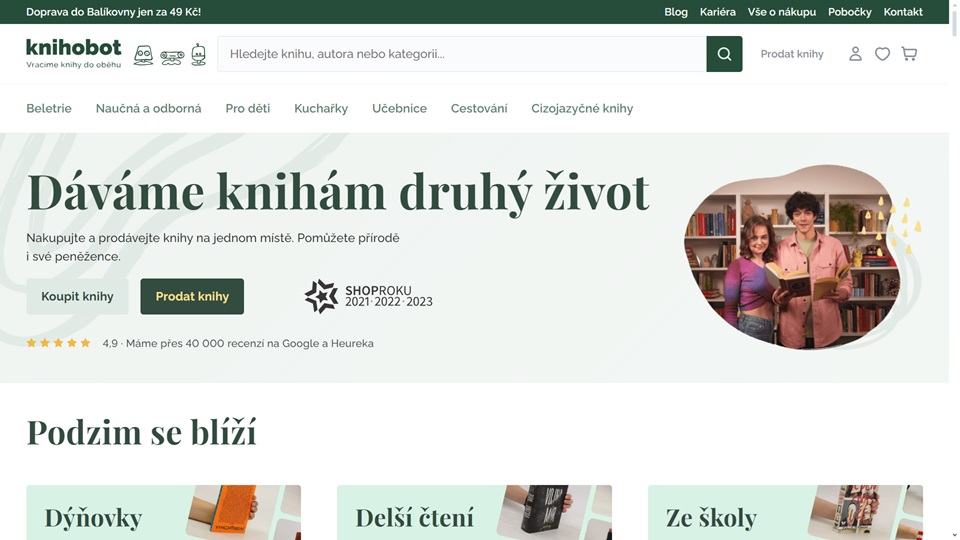Open the wishlist heart icon
This screenshot has height=540, width=960.
click(x=882, y=54)
